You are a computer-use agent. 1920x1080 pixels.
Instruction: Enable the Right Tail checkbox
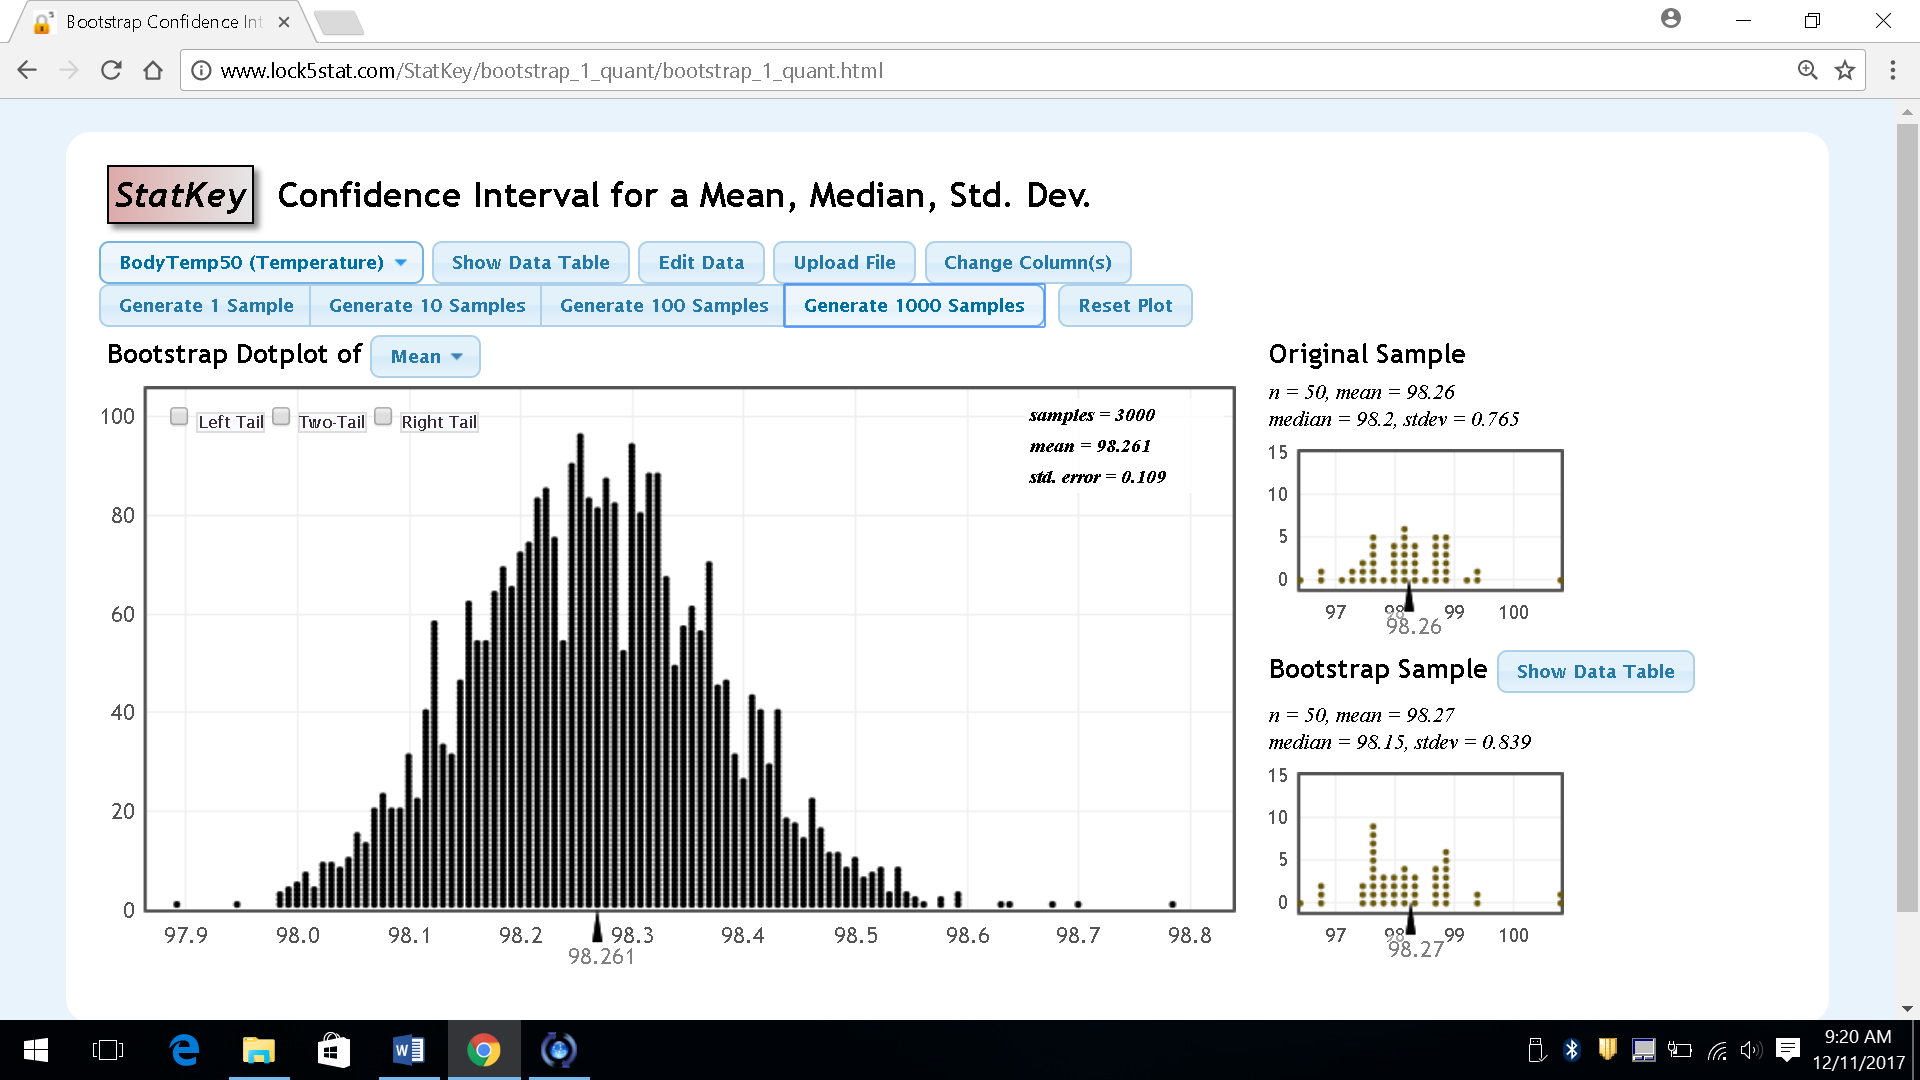(383, 416)
